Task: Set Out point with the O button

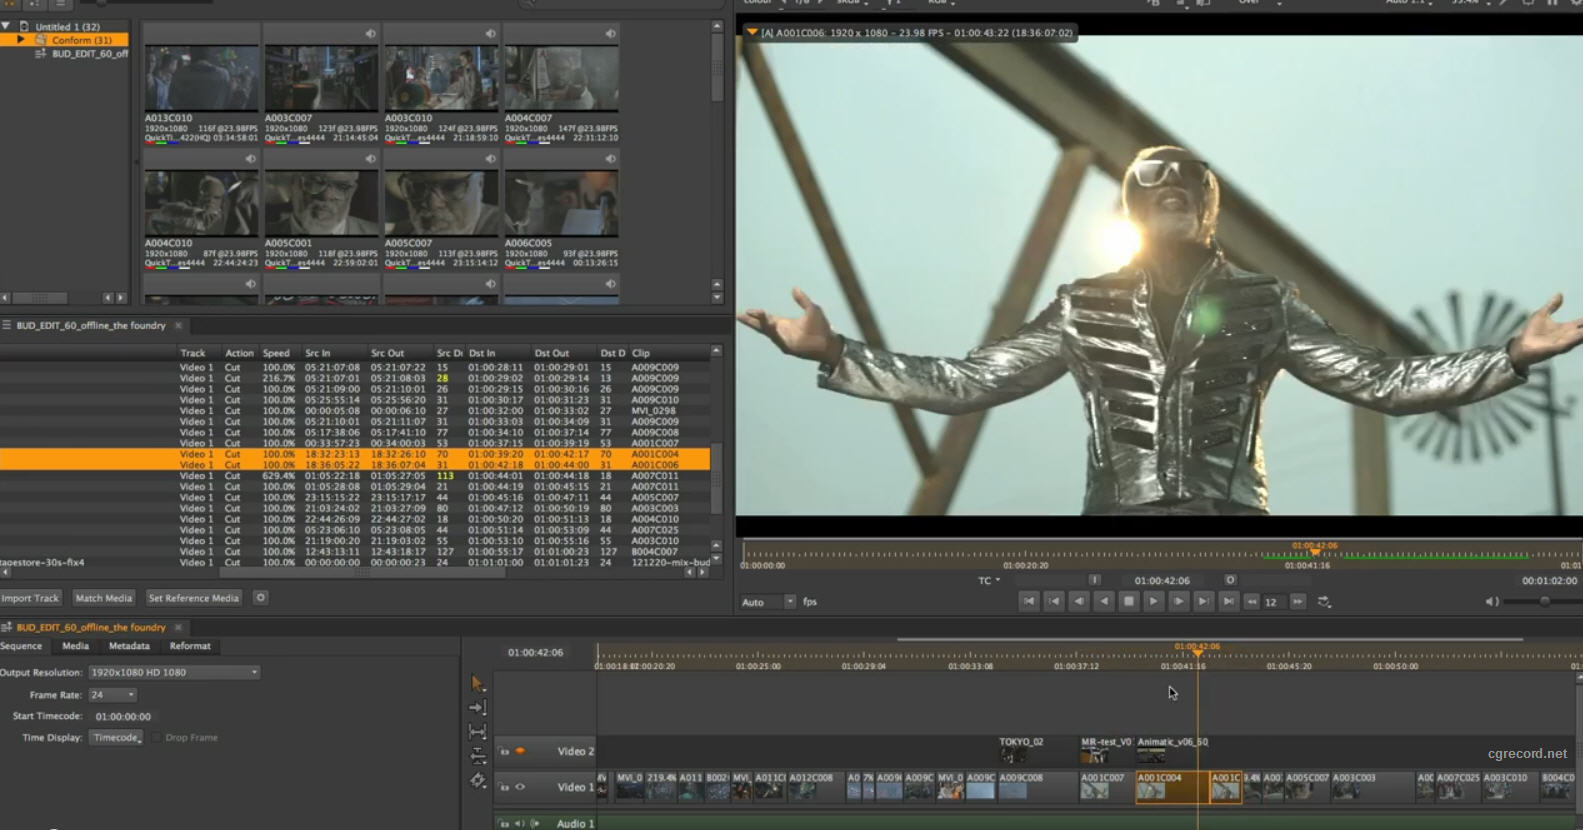Action: point(1230,580)
